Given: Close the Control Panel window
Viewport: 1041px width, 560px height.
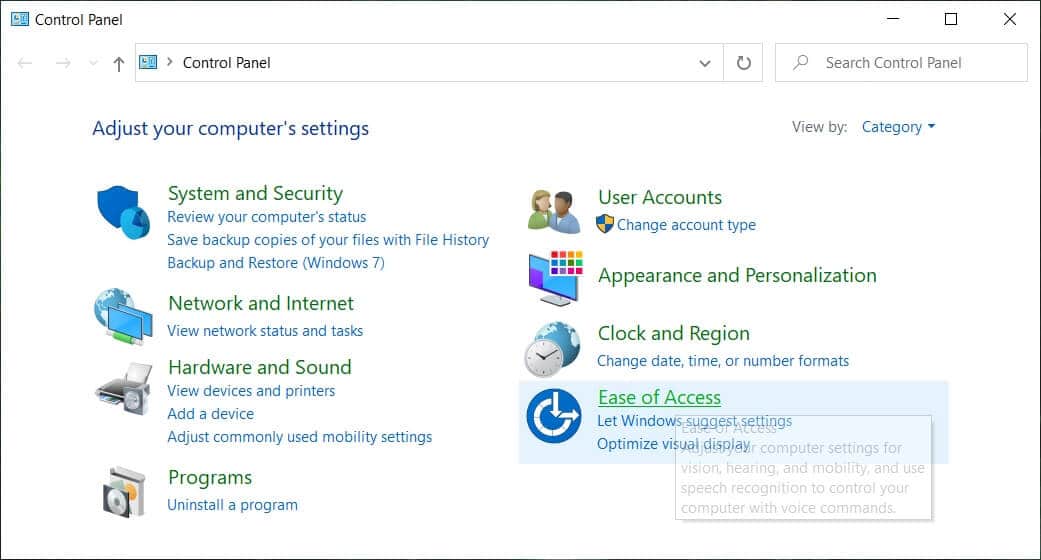Looking at the screenshot, I should (x=1010, y=19).
